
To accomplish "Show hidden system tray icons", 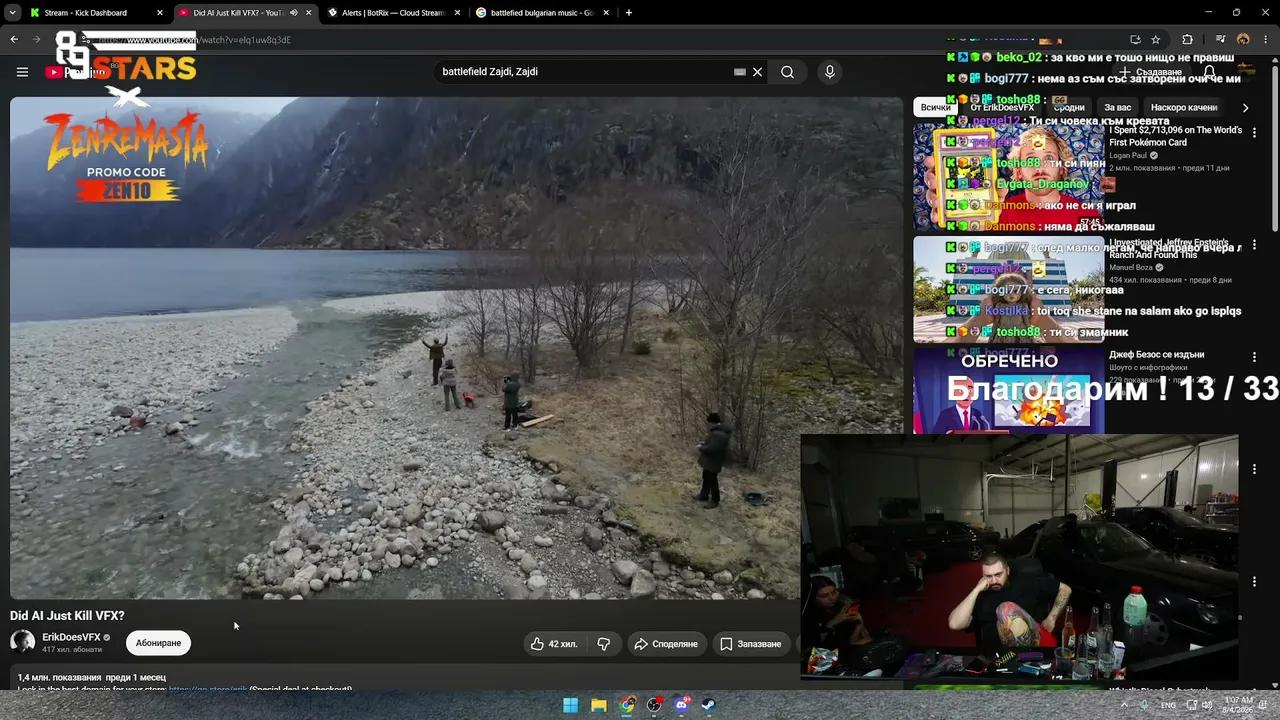I will [x=1124, y=705].
